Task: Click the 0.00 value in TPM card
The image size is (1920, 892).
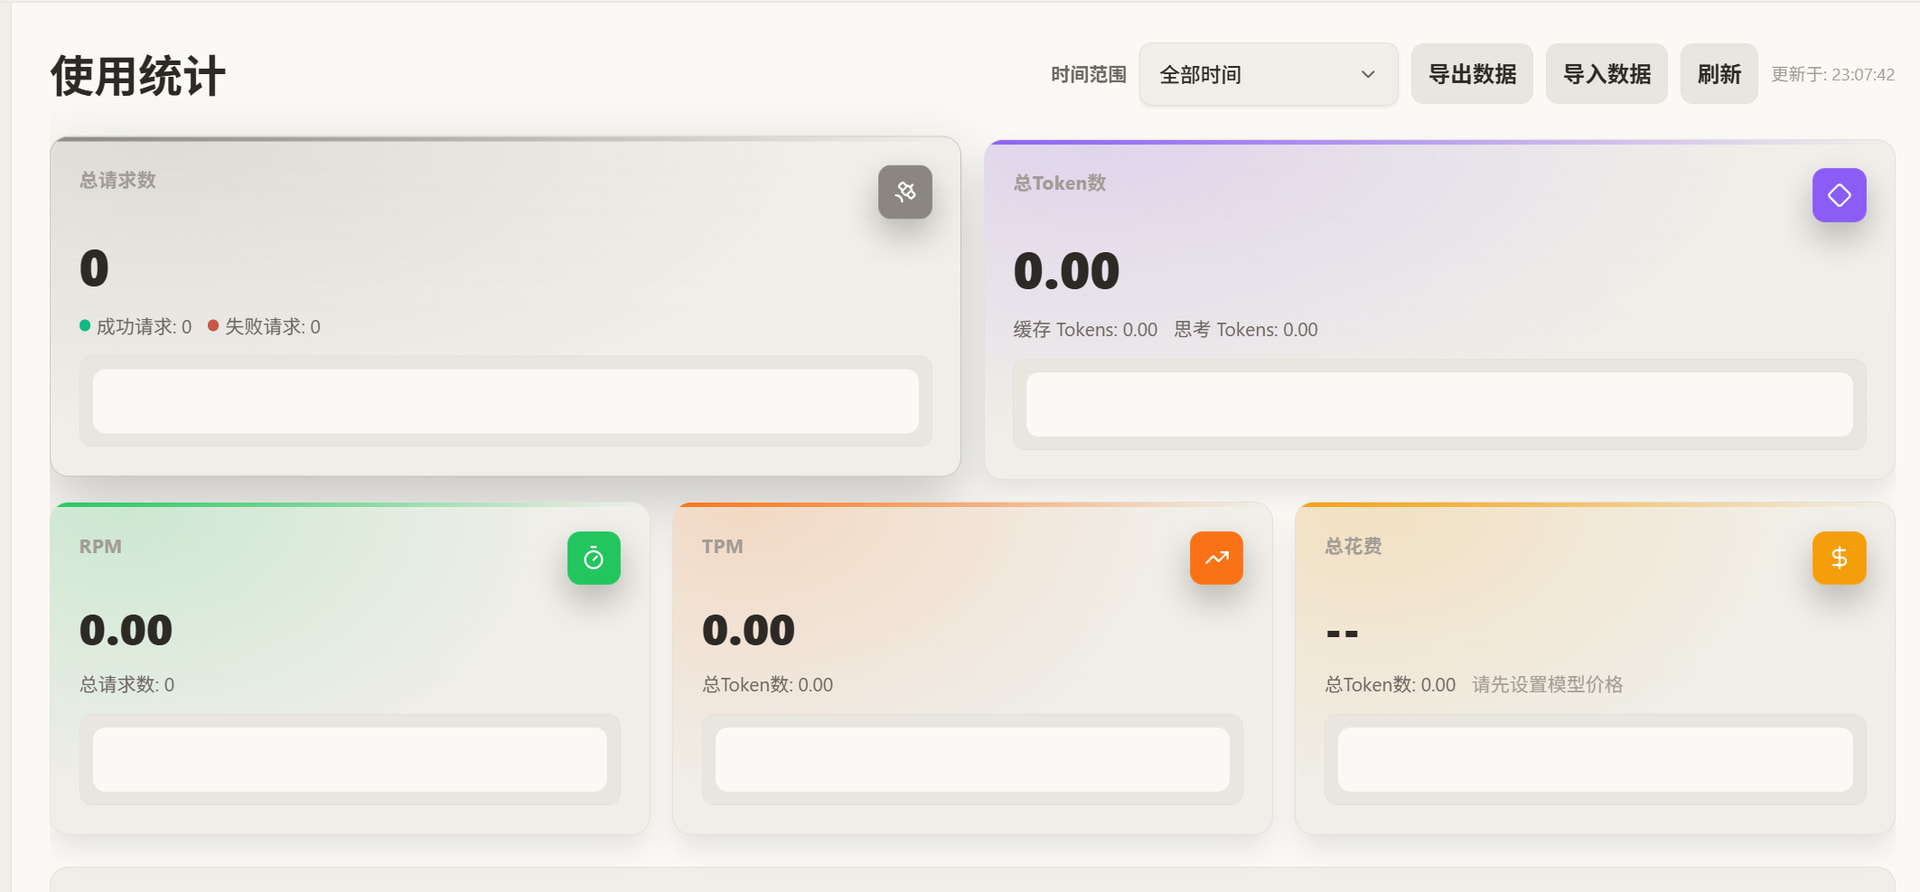Action: coord(748,630)
